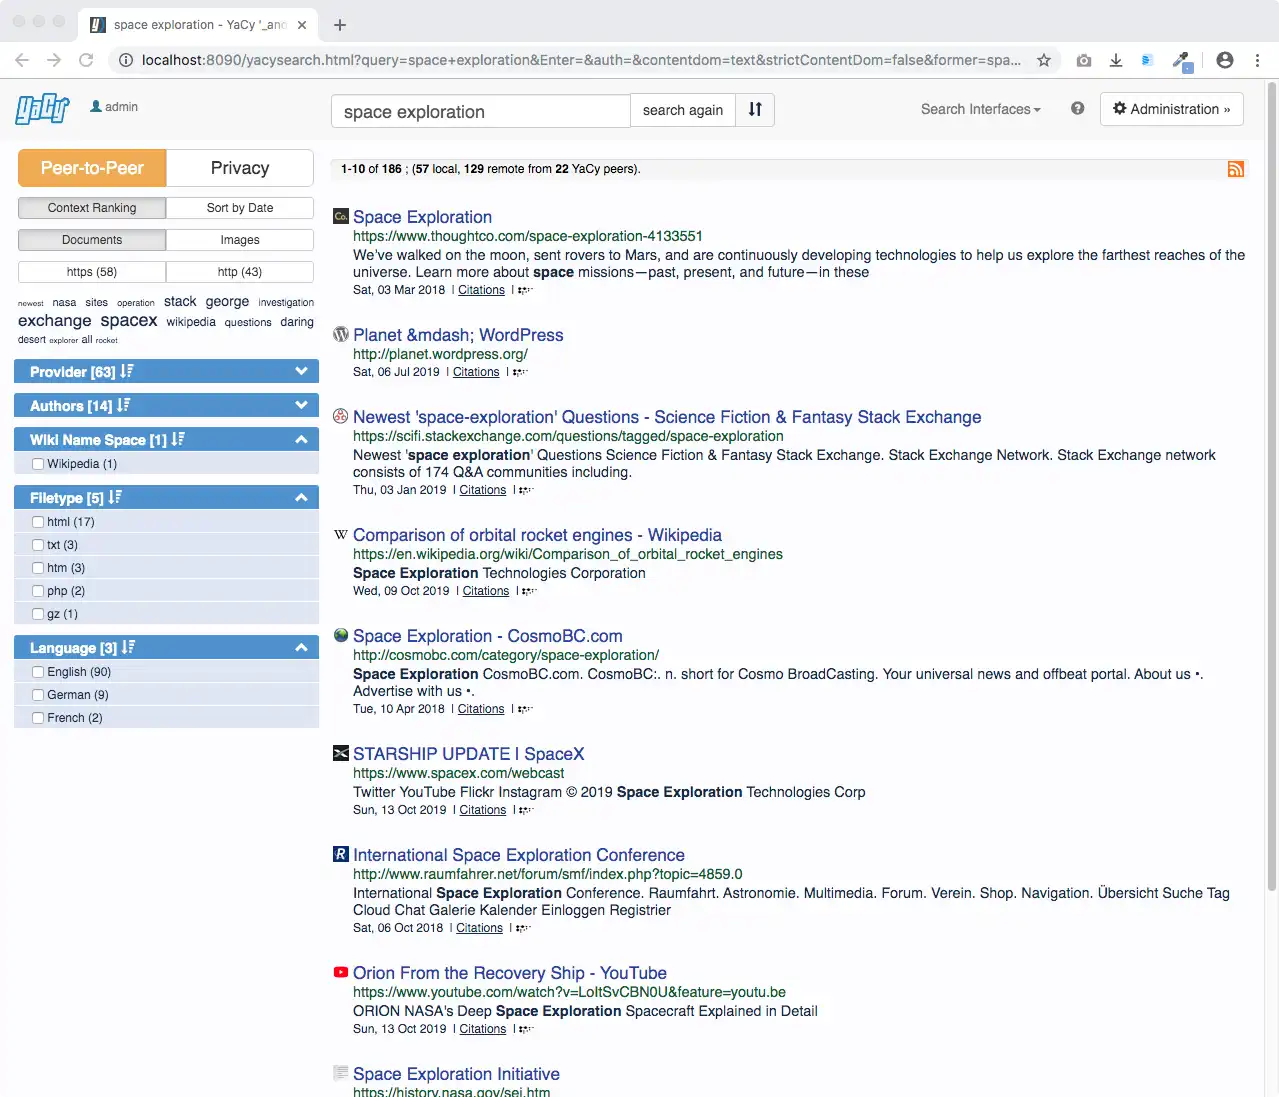This screenshot has width=1279, height=1097.
Task: Sort the Filetype facet with its sort icon
Action: pyautogui.click(x=115, y=497)
